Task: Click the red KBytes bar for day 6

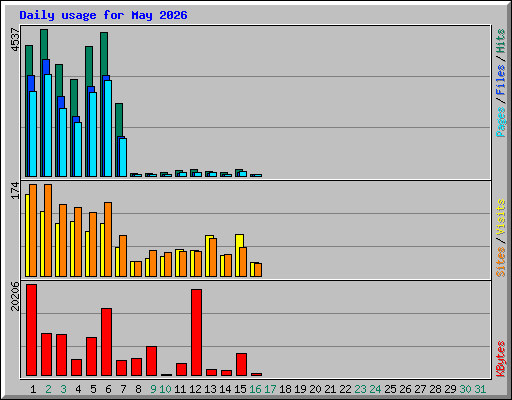Action: click(106, 342)
